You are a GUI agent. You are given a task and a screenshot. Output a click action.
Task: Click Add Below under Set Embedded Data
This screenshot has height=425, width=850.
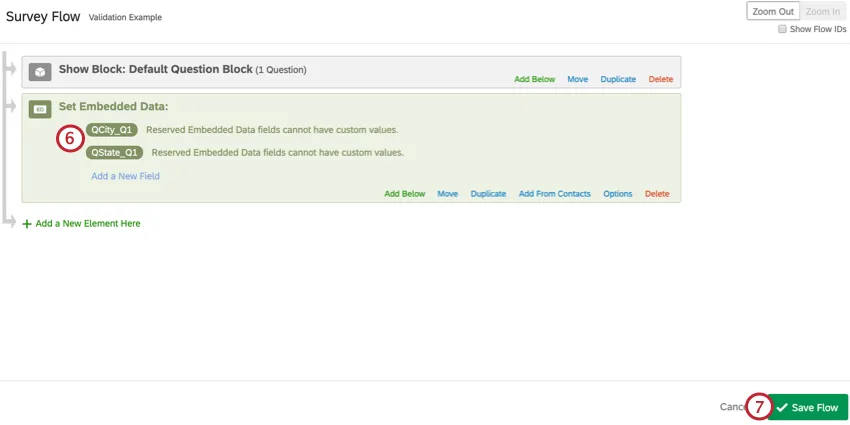[404, 194]
